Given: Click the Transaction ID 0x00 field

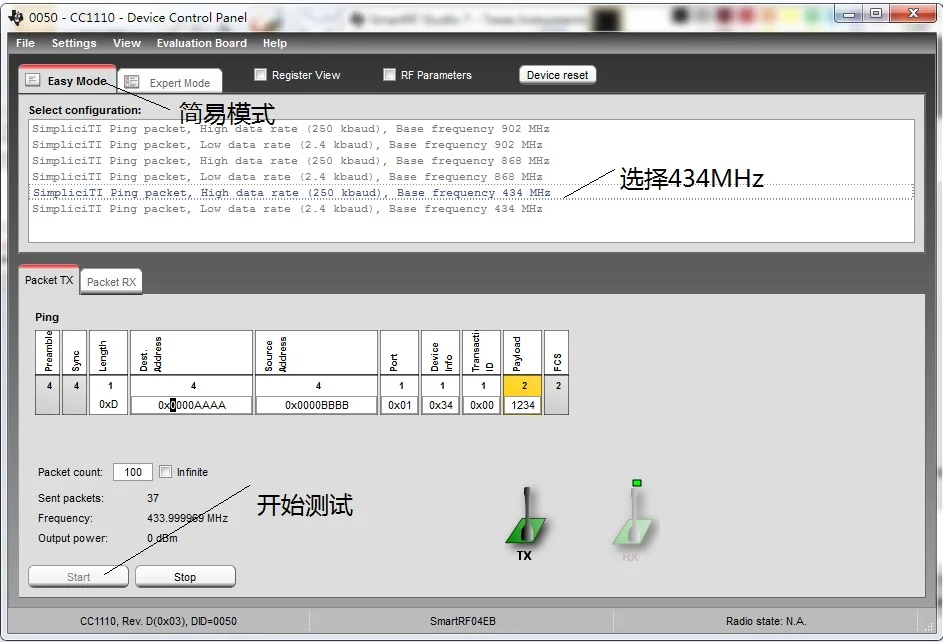Looking at the screenshot, I should click(482, 405).
